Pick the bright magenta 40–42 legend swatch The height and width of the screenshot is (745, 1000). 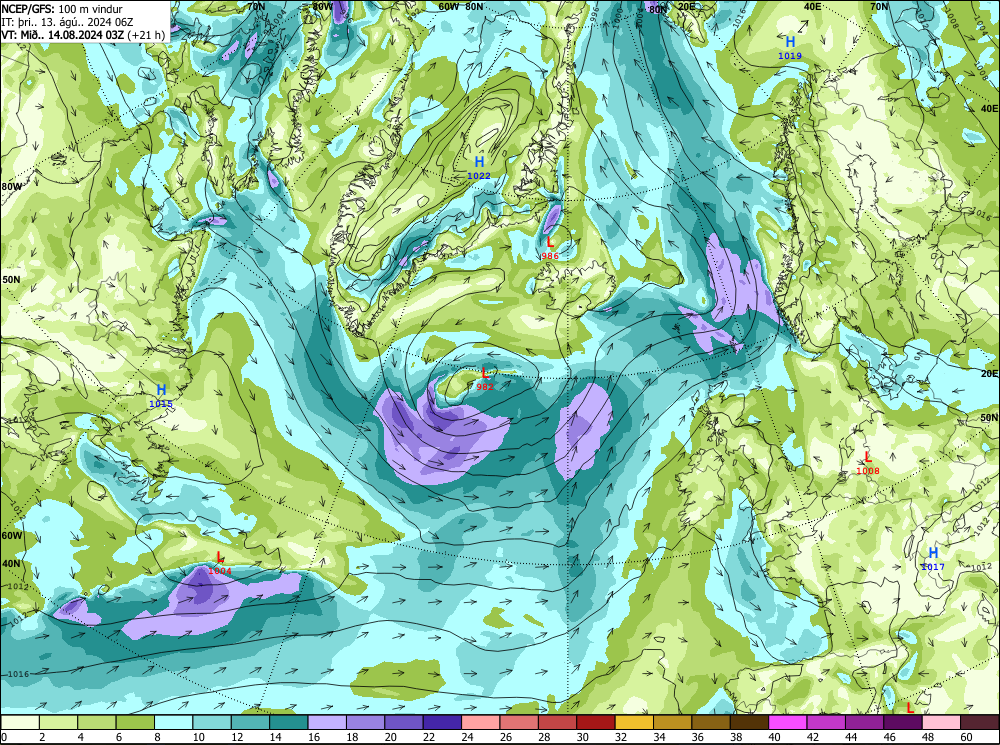(788, 722)
